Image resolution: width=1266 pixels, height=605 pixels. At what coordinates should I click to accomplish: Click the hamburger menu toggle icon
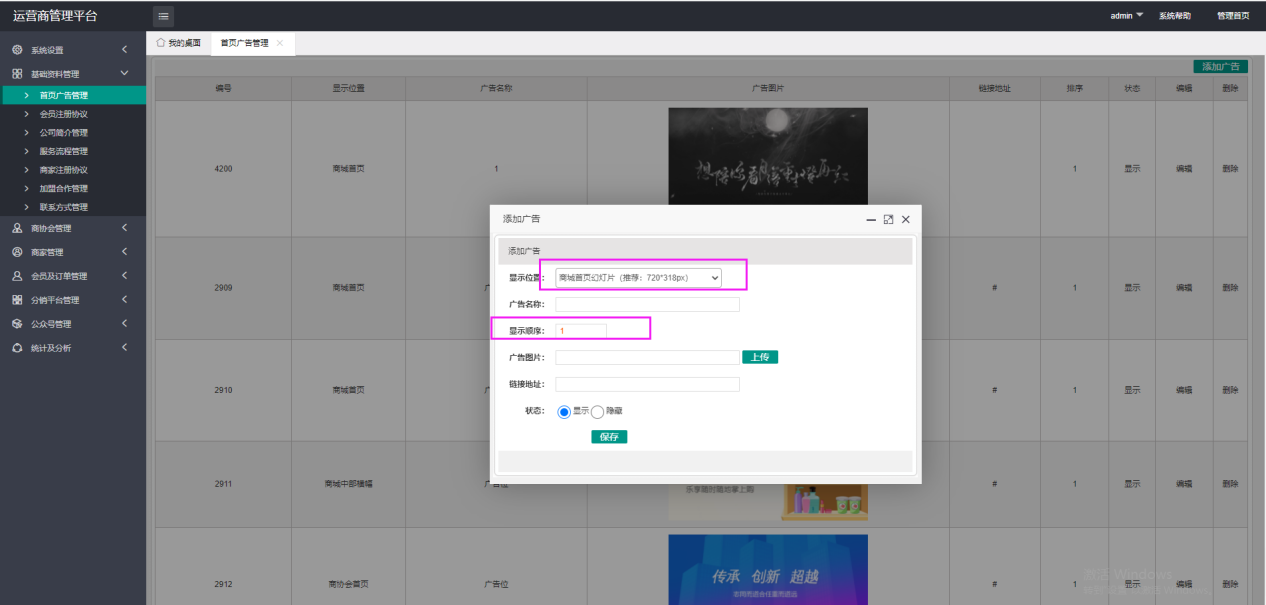point(163,16)
